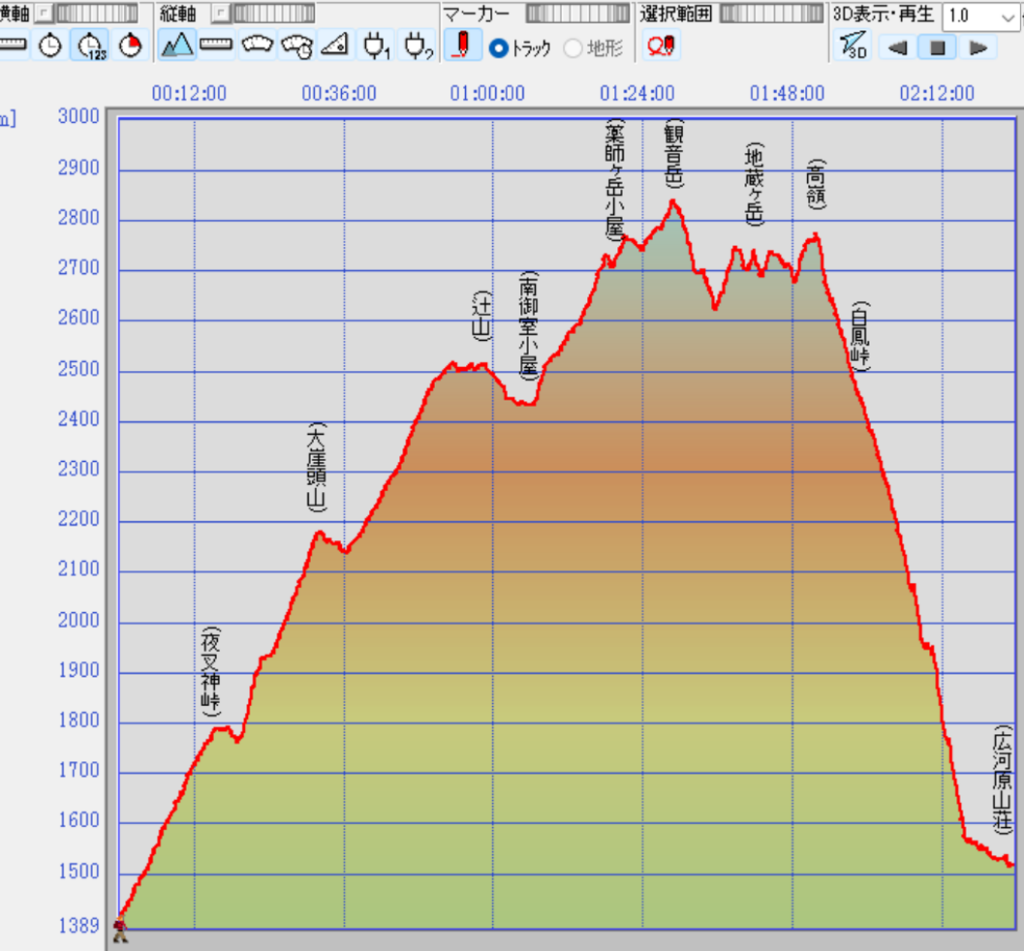This screenshot has width=1024, height=951.
Task: Toggle the small box beside 縦軸
Action: (x=221, y=12)
